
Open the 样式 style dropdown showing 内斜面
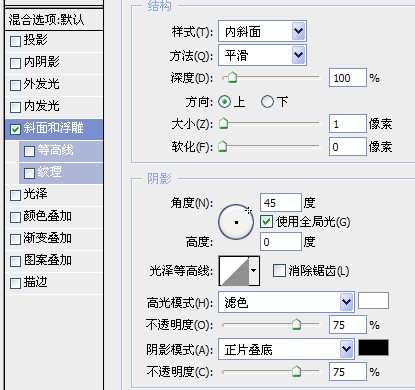262,31
